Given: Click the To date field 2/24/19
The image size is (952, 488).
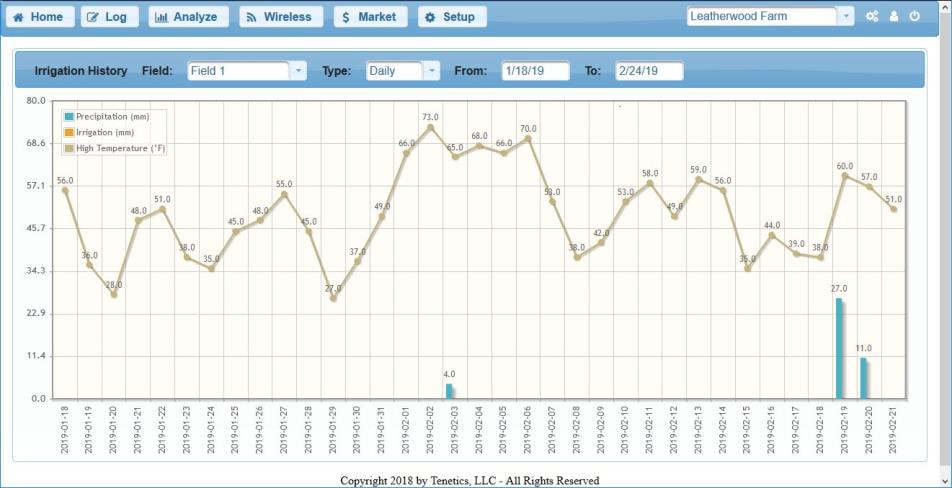Looking at the screenshot, I should [x=649, y=71].
